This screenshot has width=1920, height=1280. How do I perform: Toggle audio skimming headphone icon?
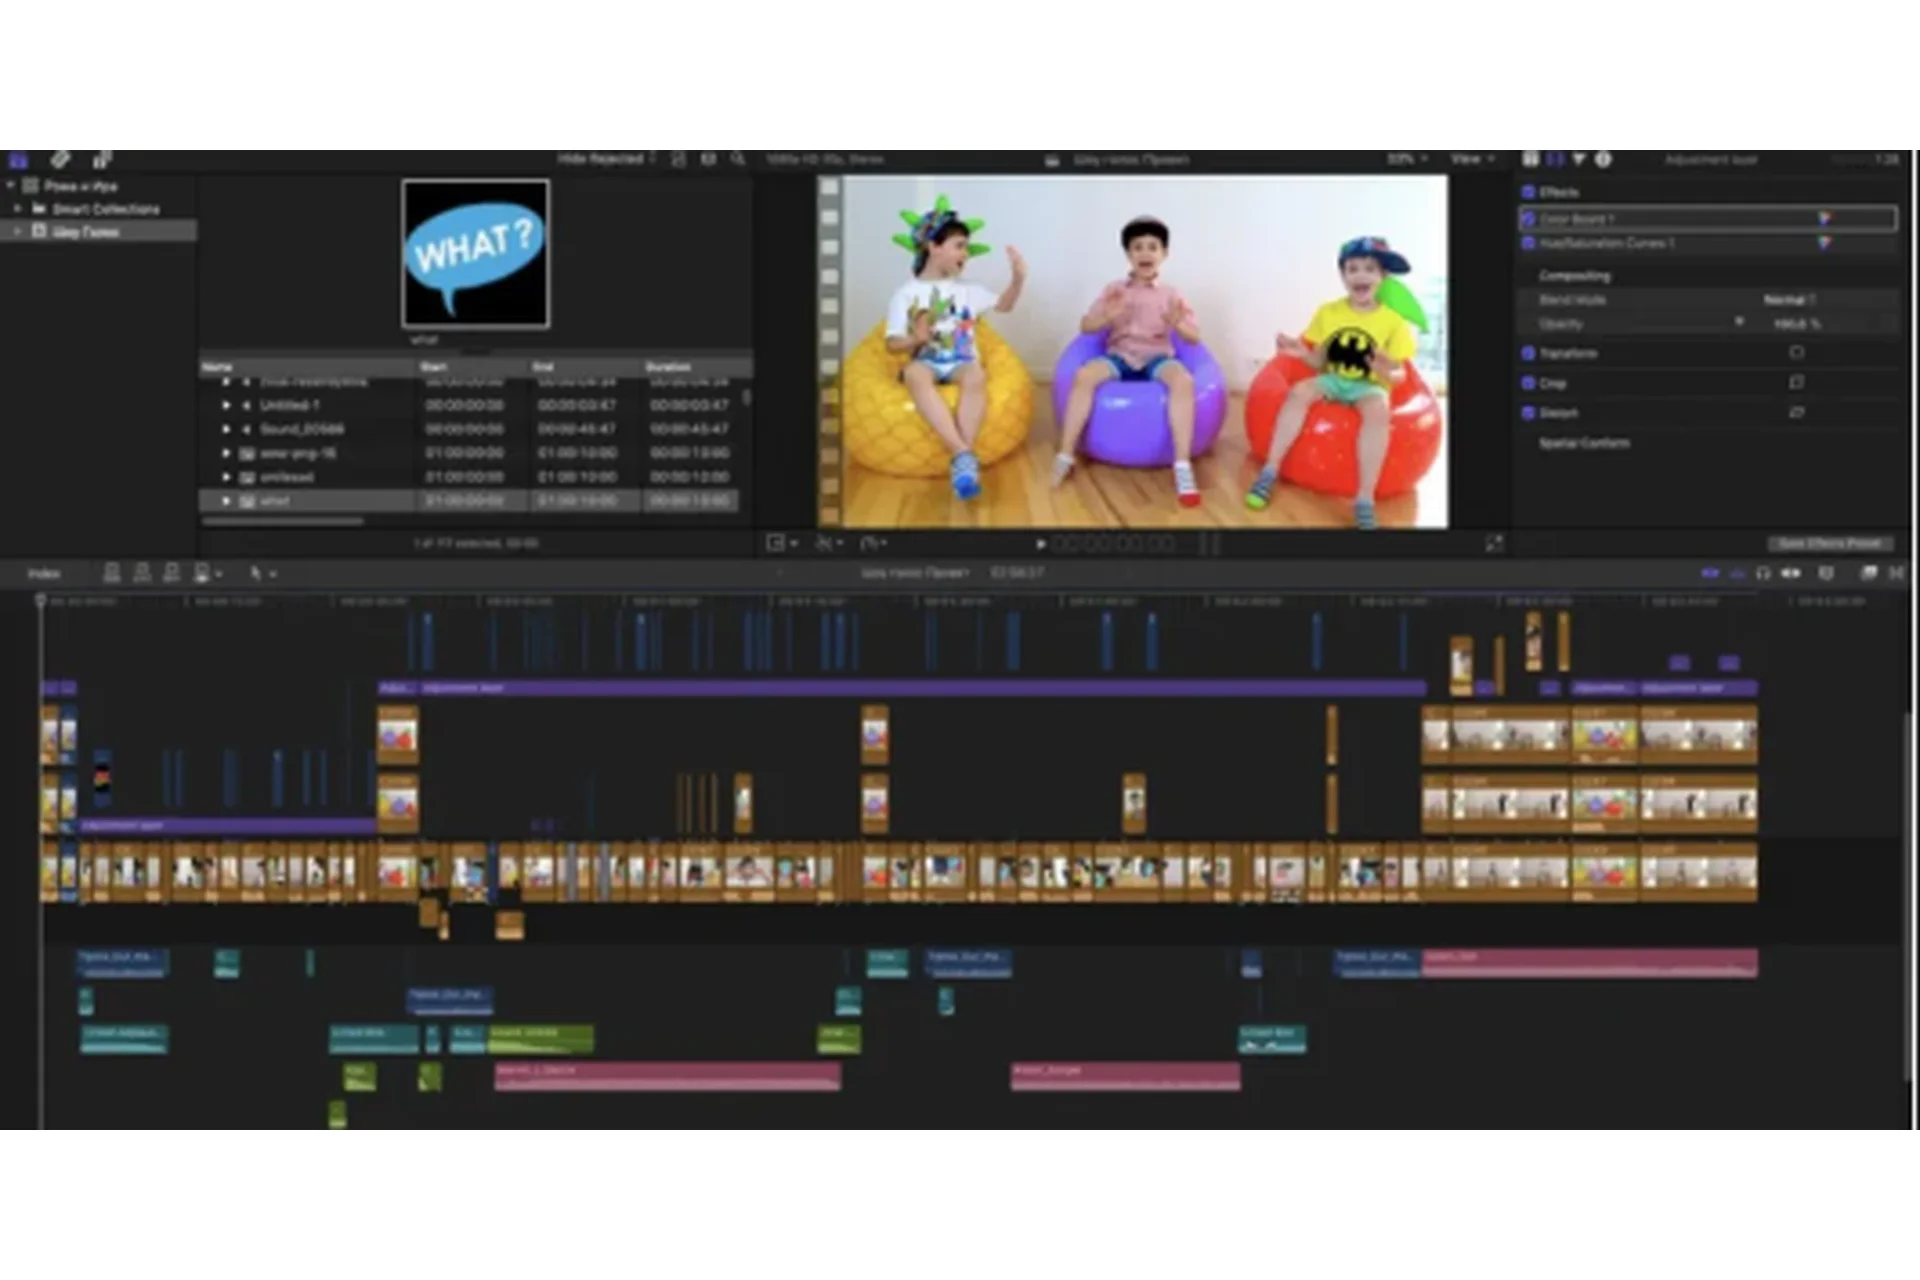[x=1763, y=573]
